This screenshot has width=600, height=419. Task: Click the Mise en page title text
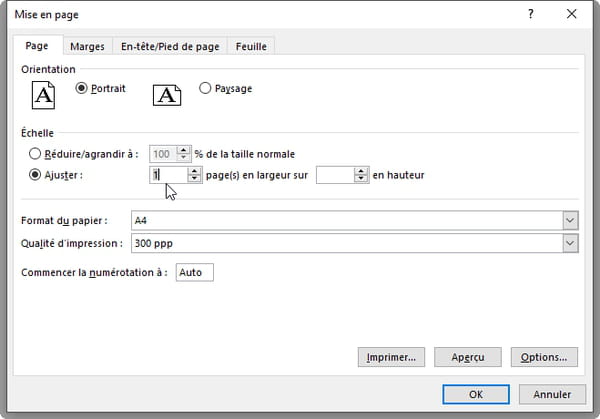tap(47, 15)
